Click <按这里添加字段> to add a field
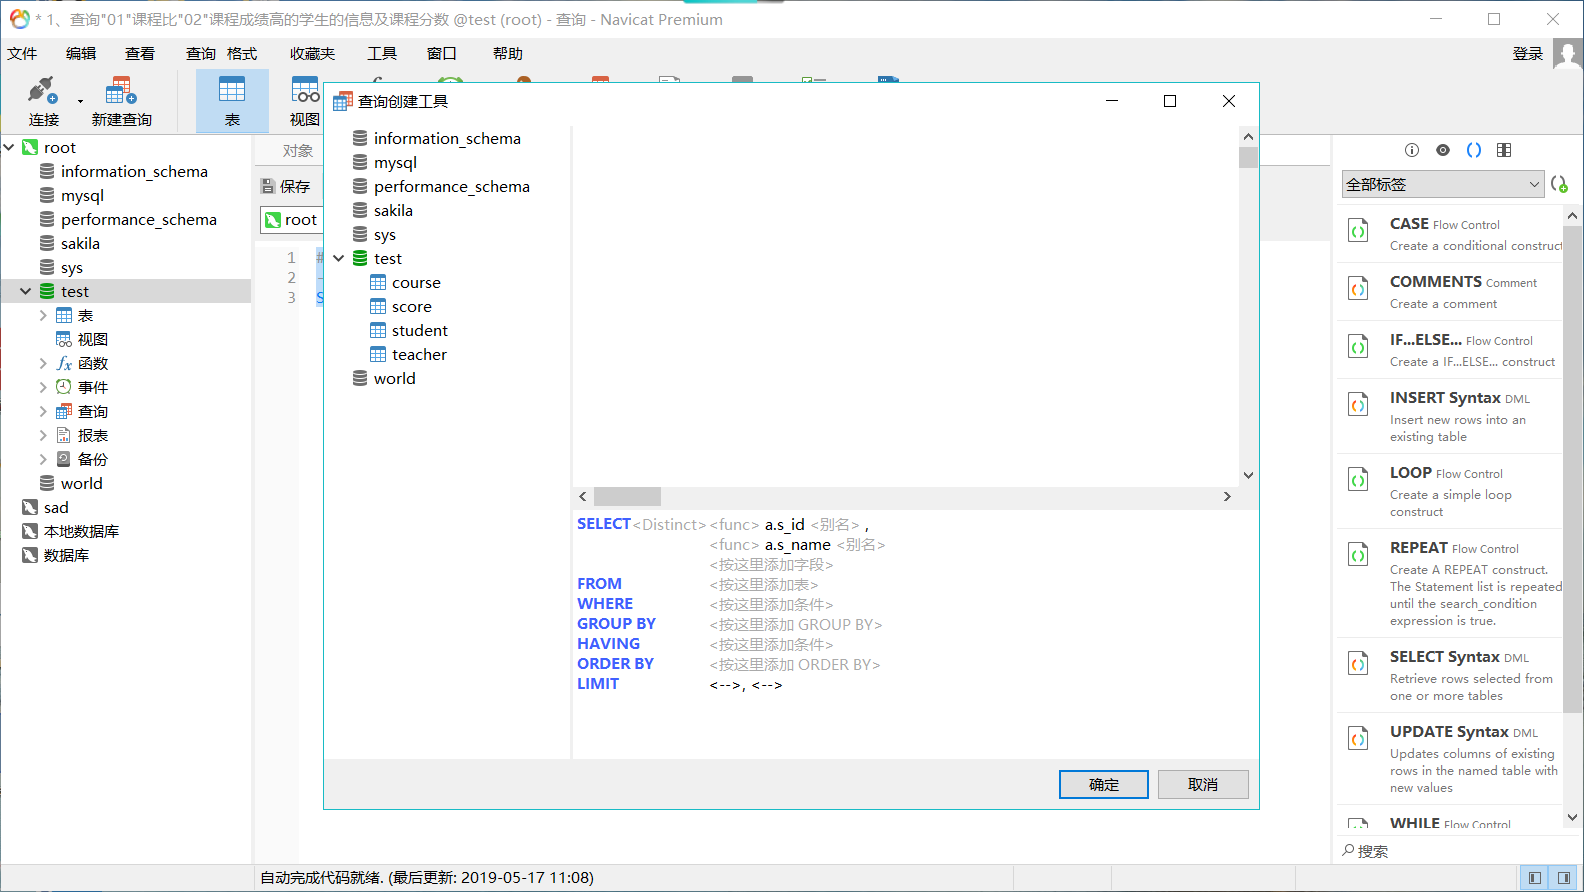1584x892 pixels. 771,565
